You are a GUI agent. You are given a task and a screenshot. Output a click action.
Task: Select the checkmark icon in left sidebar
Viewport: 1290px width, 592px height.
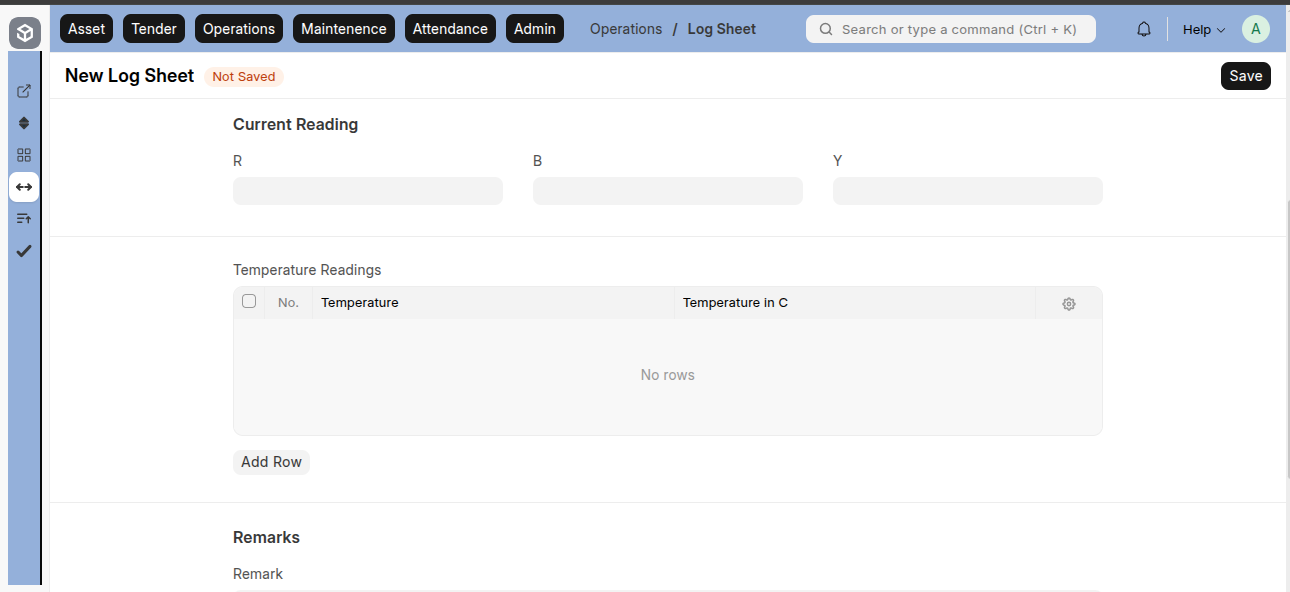pos(23,251)
